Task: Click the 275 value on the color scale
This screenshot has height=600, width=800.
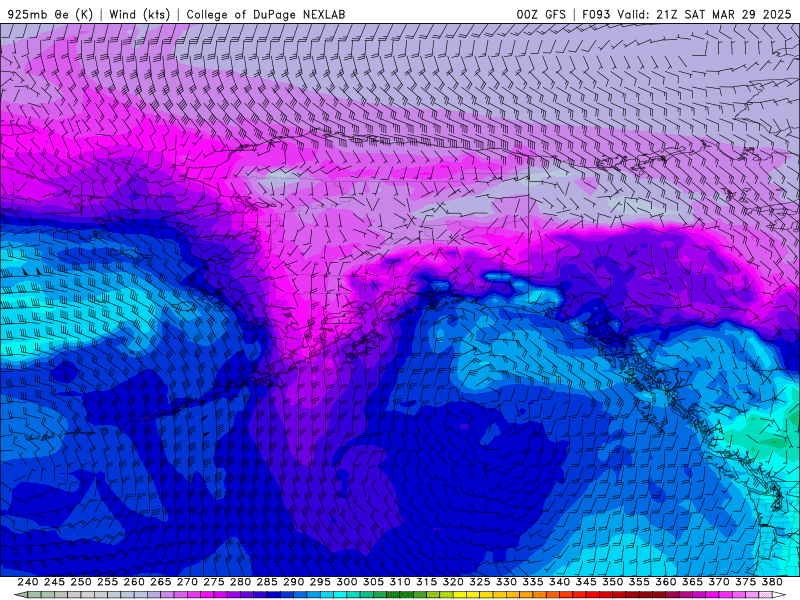Action: [213, 582]
